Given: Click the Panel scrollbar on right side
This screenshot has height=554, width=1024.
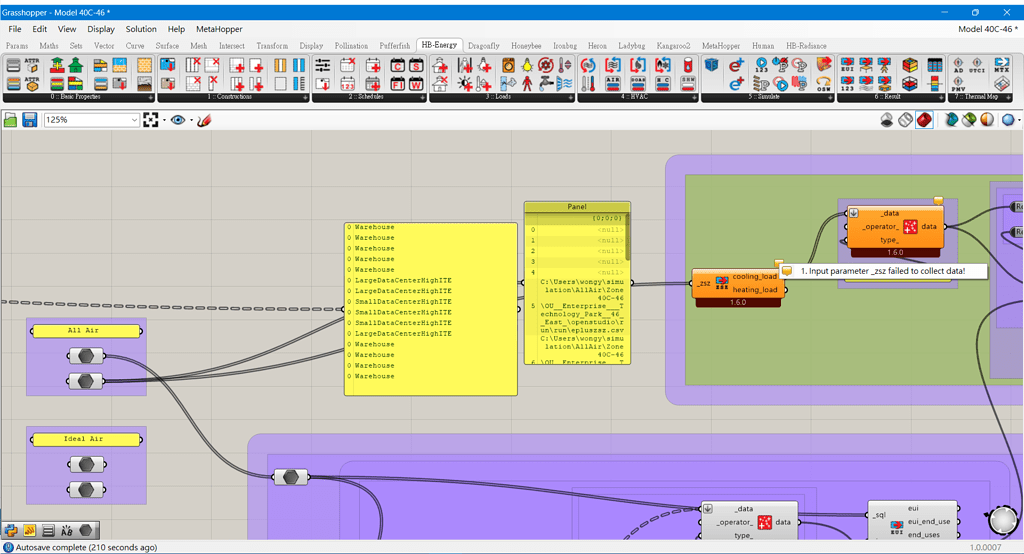Looking at the screenshot, I should 628,237.
